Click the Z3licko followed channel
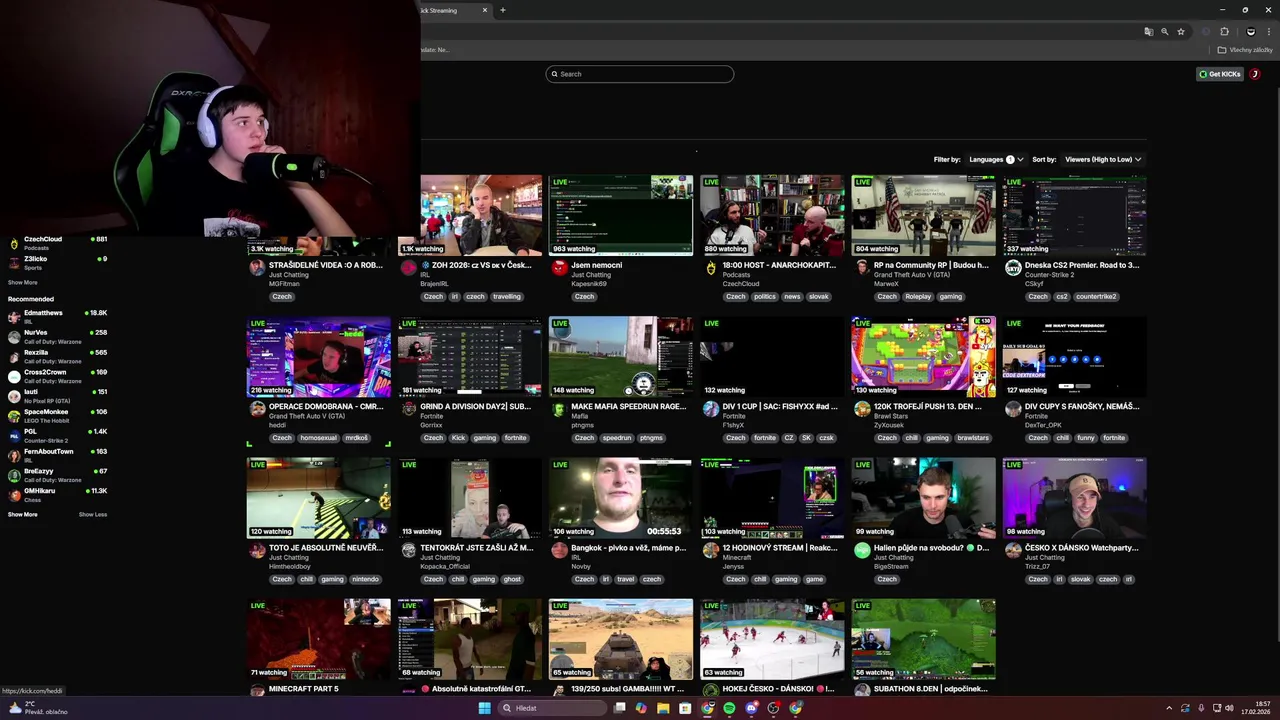The width and height of the screenshot is (1280, 720). click(x=58, y=262)
